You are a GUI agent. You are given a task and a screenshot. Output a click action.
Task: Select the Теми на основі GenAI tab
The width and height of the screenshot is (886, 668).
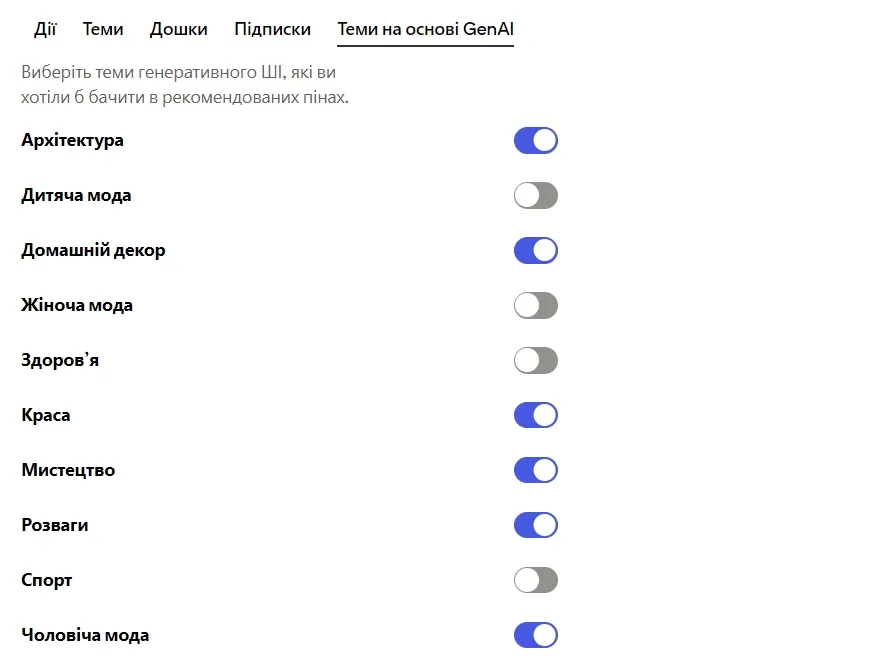click(425, 29)
